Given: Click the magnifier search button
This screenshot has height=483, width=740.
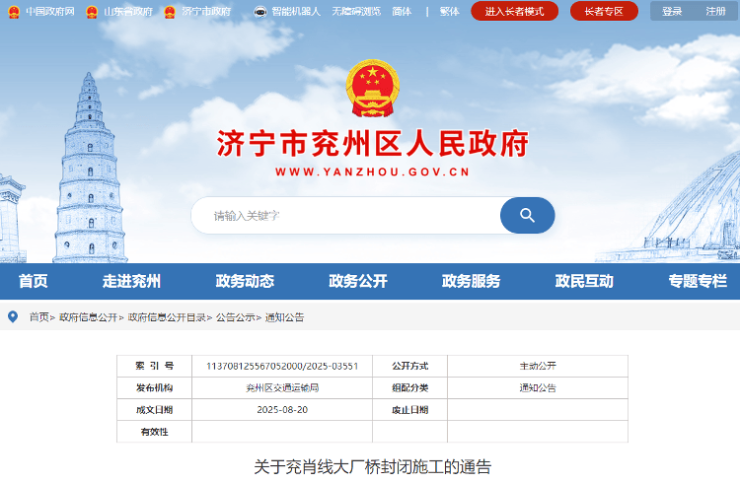Looking at the screenshot, I should [x=527, y=215].
